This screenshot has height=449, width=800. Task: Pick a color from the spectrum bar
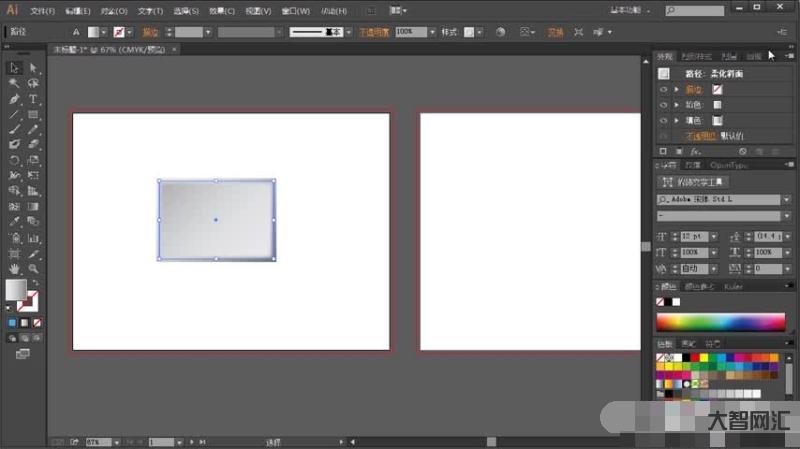coord(720,322)
